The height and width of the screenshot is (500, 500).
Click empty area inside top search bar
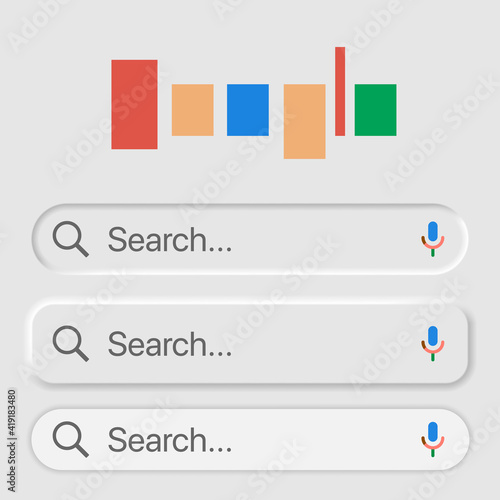click(323, 239)
